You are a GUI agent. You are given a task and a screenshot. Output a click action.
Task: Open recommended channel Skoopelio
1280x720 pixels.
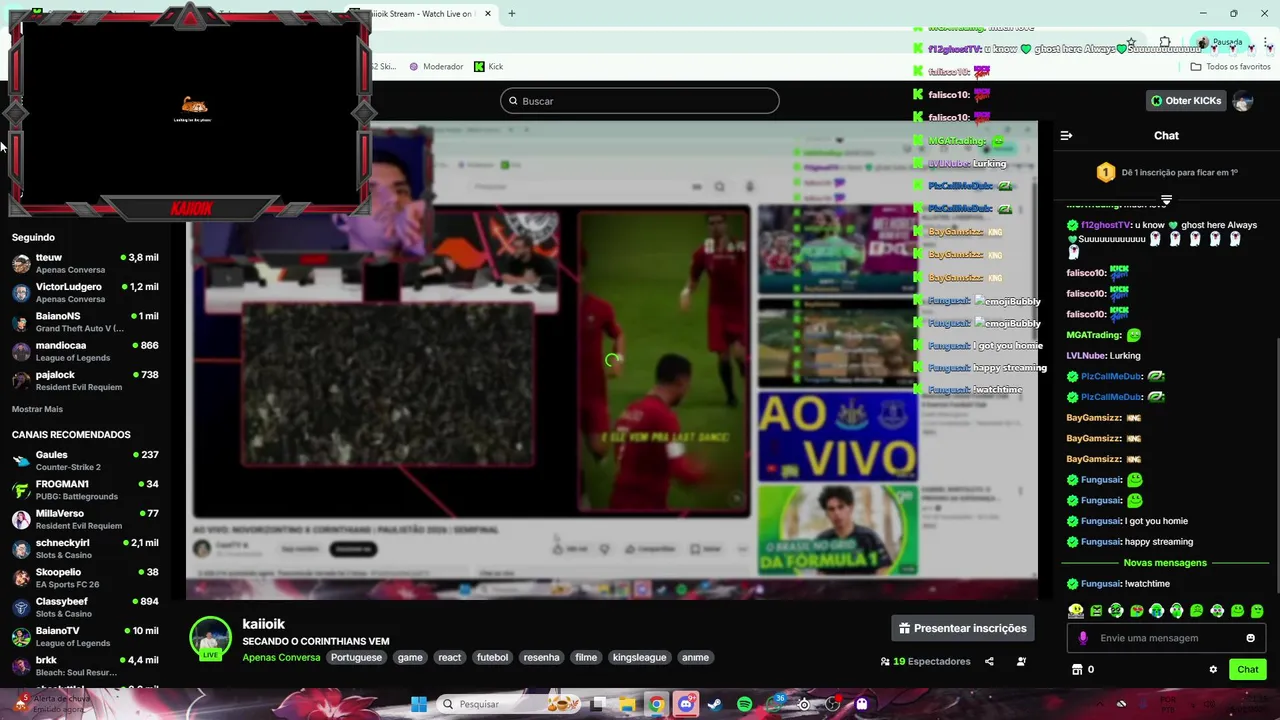coord(85,578)
